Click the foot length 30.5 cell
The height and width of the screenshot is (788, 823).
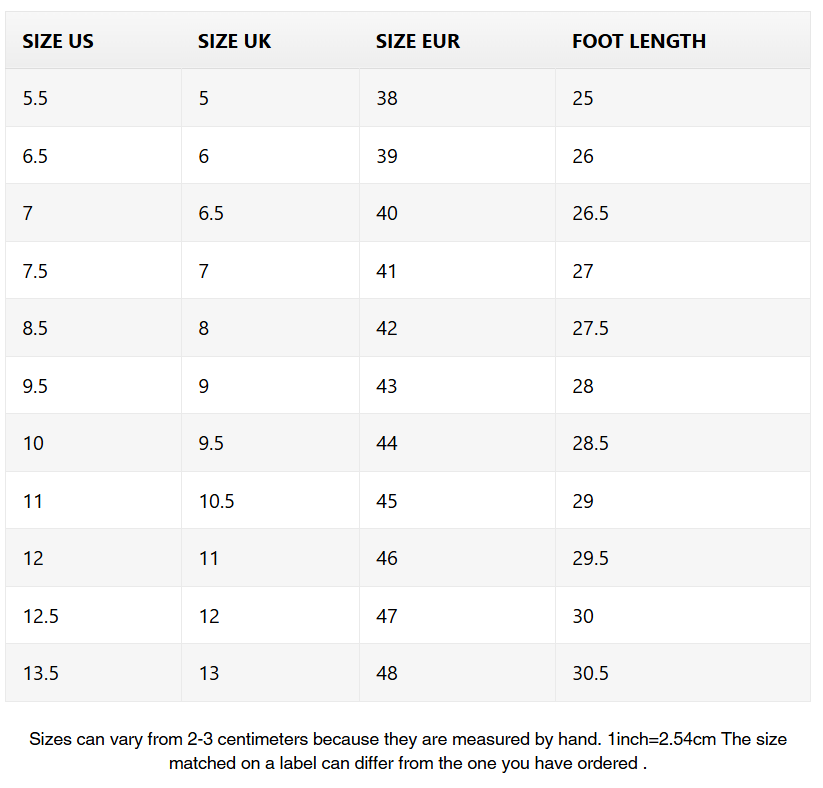point(683,673)
